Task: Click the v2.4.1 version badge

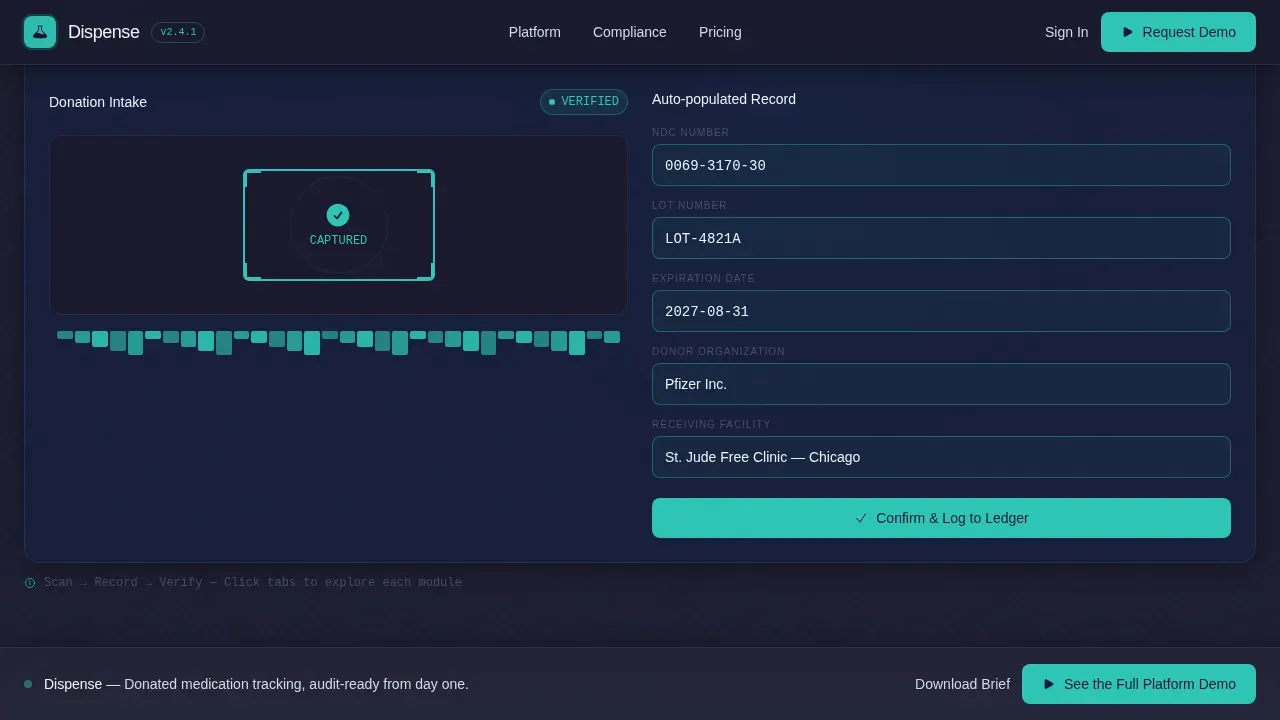Action: click(178, 32)
